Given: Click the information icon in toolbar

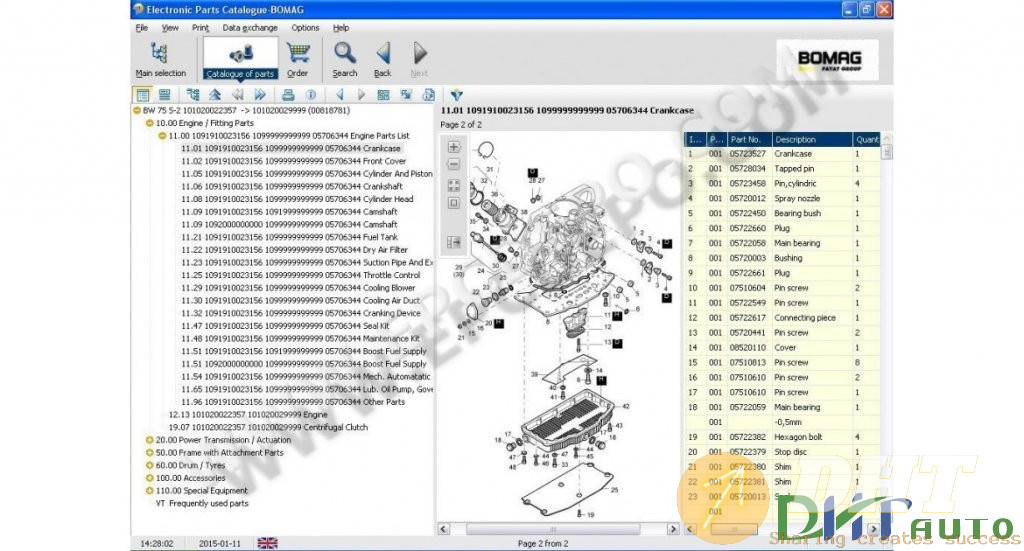Looking at the screenshot, I should 311,95.
